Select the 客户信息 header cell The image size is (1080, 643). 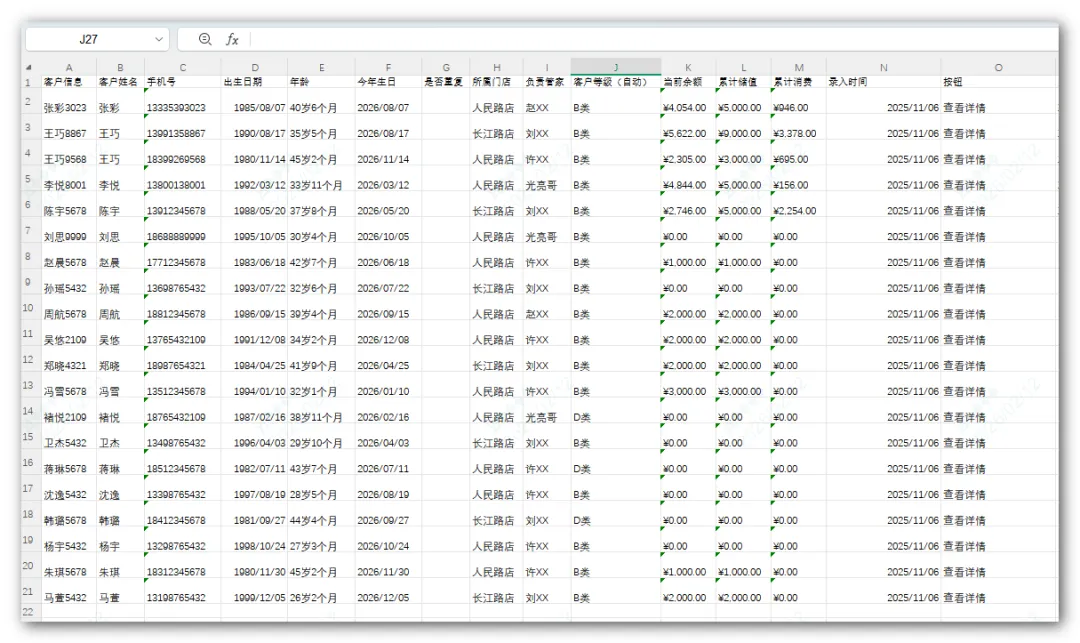(69, 82)
